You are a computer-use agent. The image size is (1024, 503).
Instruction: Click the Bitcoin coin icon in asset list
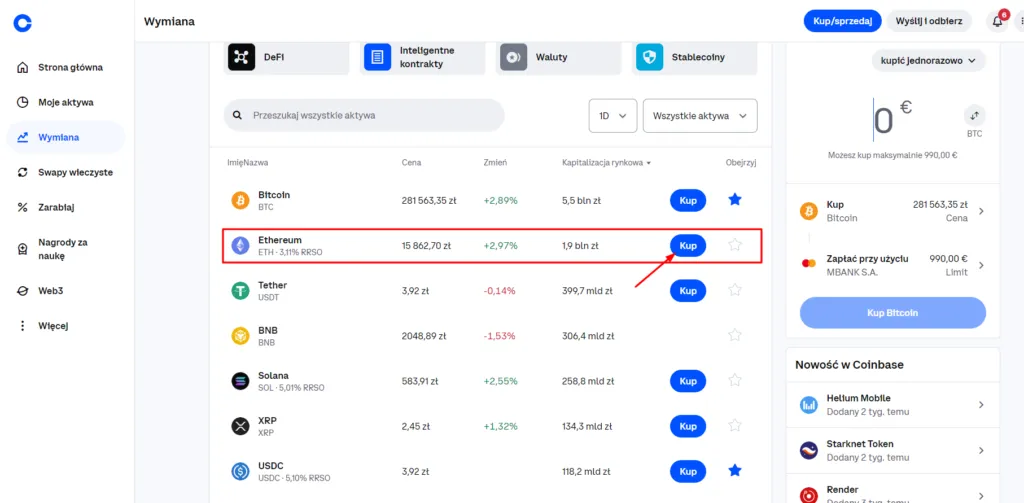point(240,201)
